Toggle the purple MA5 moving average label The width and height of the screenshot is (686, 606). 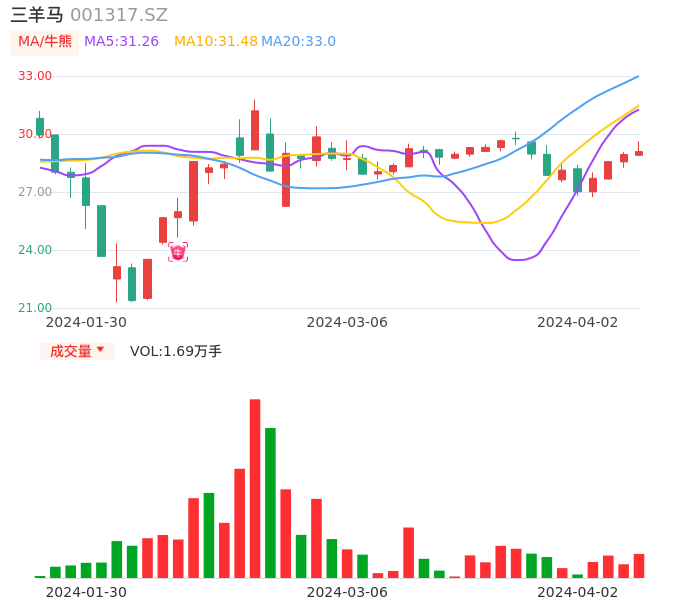click(x=121, y=42)
